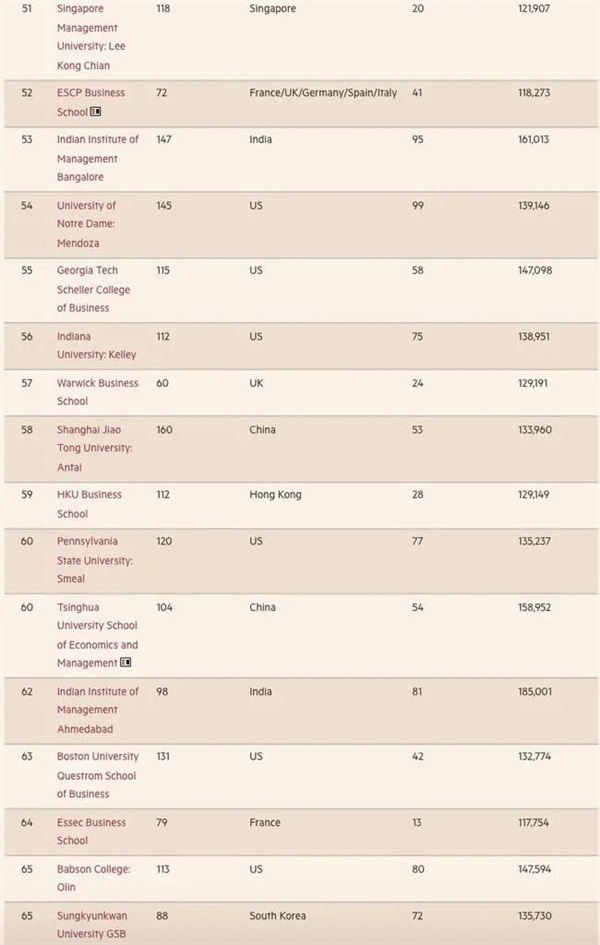
Task: Click the HKU Business School link
Action: pyautogui.click(x=89, y=504)
